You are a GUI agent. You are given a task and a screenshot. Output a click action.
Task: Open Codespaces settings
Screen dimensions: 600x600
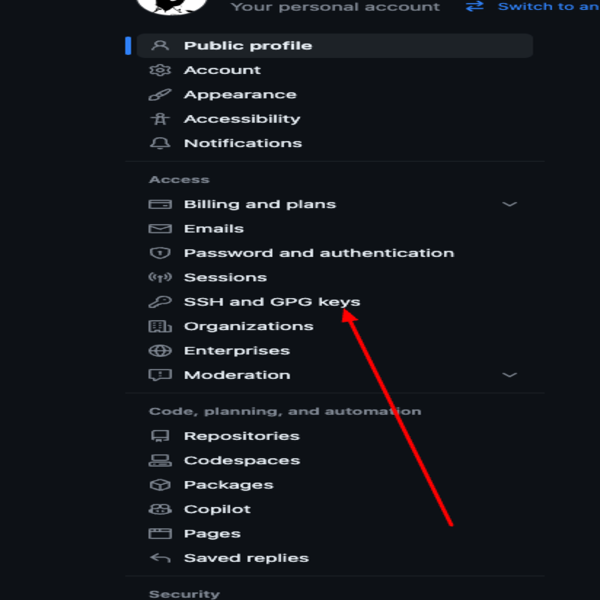pyautogui.click(x=241, y=461)
